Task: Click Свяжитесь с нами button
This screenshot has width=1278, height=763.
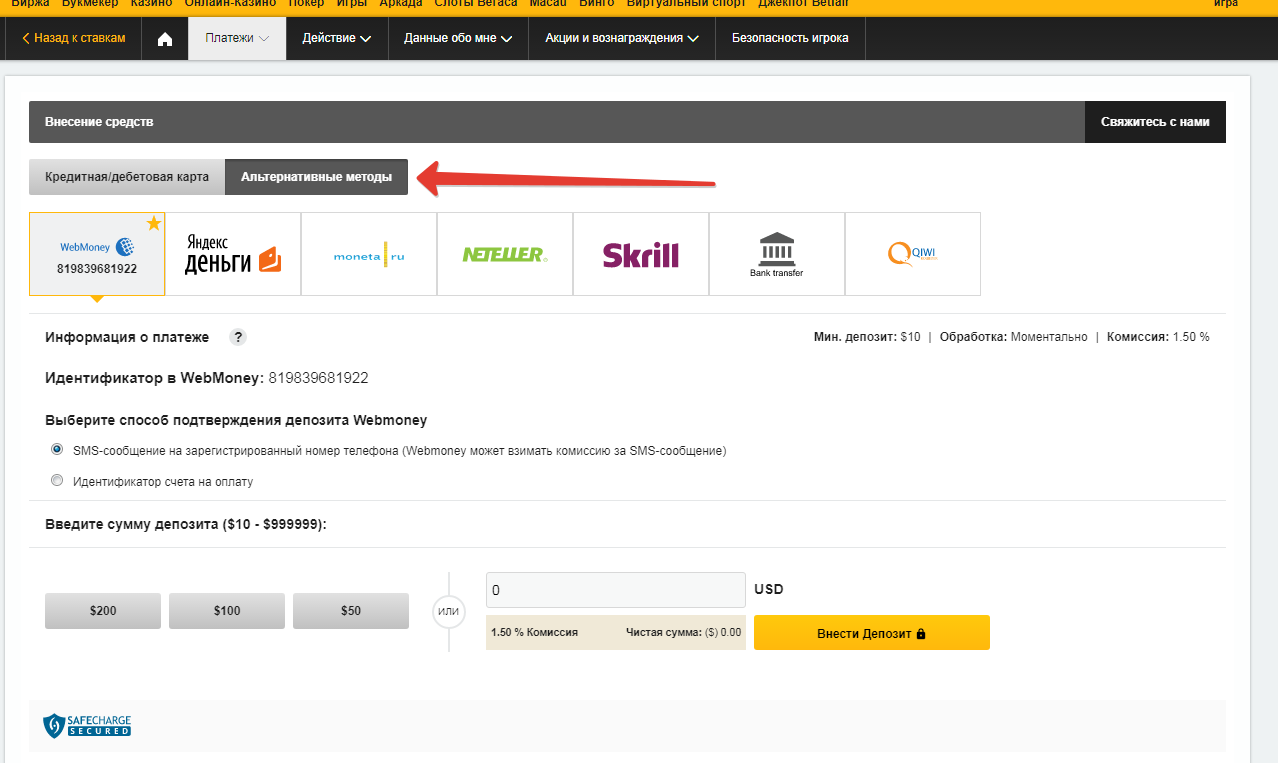Action: click(1155, 122)
